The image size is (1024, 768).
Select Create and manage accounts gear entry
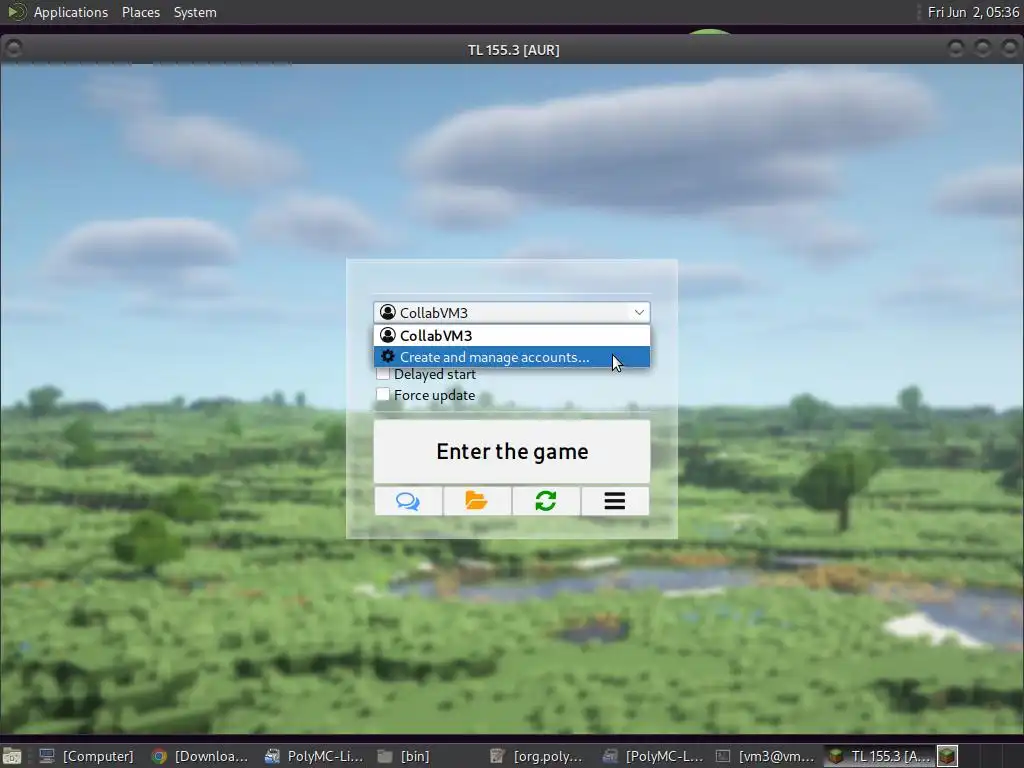(512, 357)
